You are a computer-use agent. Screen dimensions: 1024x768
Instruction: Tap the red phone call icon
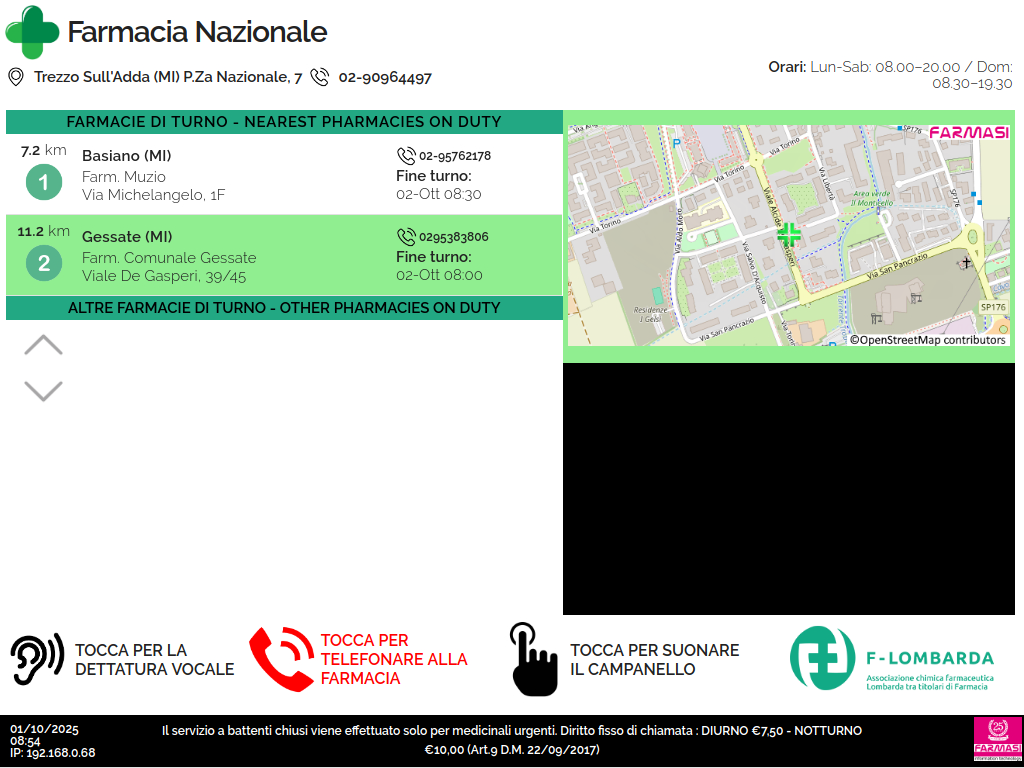pos(281,659)
